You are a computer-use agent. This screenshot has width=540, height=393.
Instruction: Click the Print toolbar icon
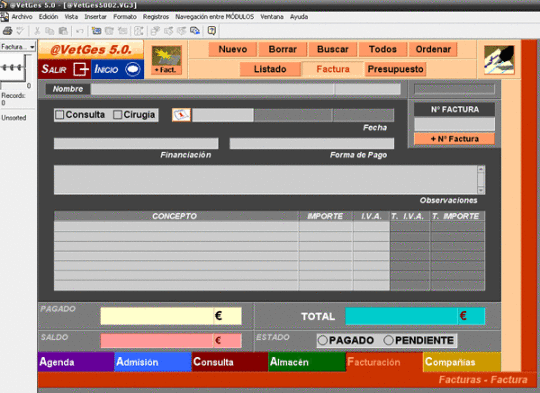pyautogui.click(x=8, y=31)
